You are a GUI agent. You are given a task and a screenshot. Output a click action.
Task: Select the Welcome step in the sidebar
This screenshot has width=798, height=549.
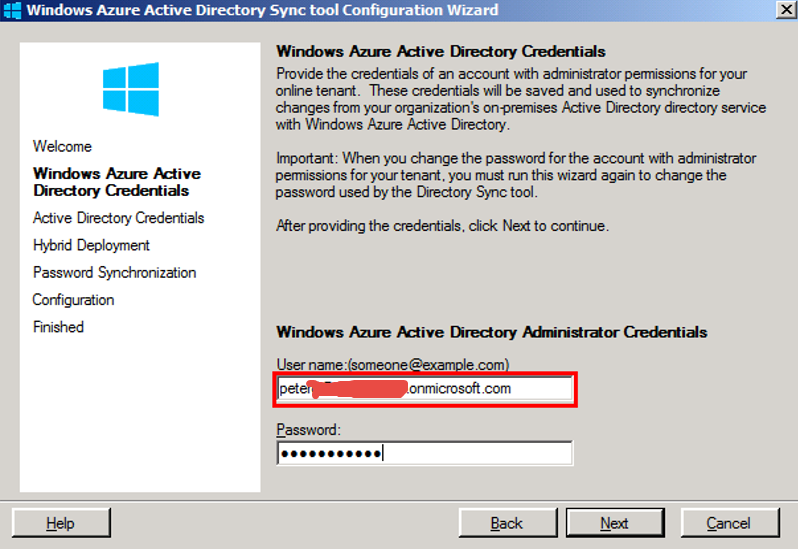tap(62, 146)
